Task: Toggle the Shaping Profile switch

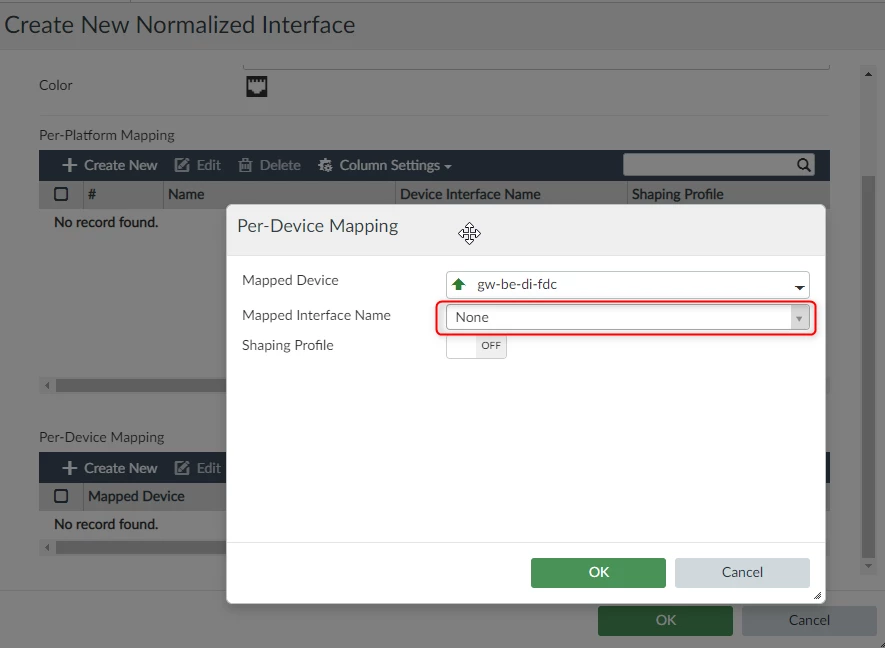Action: (x=476, y=345)
